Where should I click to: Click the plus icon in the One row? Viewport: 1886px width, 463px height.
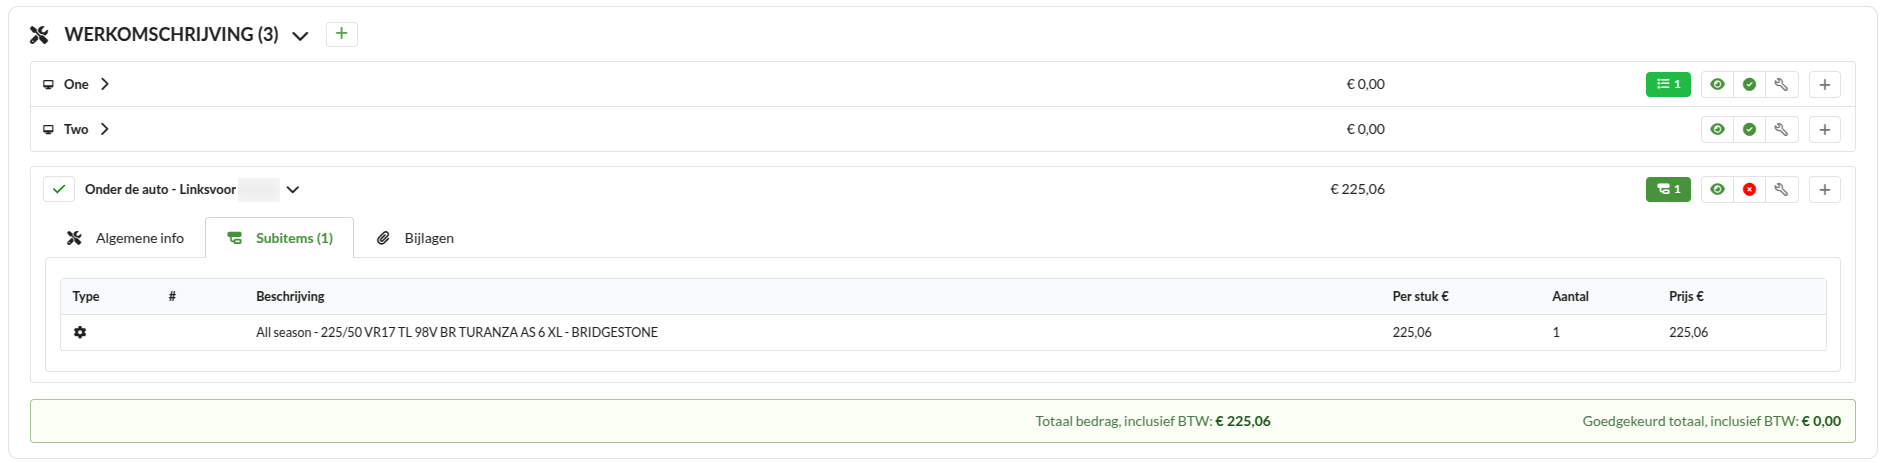coord(1825,85)
